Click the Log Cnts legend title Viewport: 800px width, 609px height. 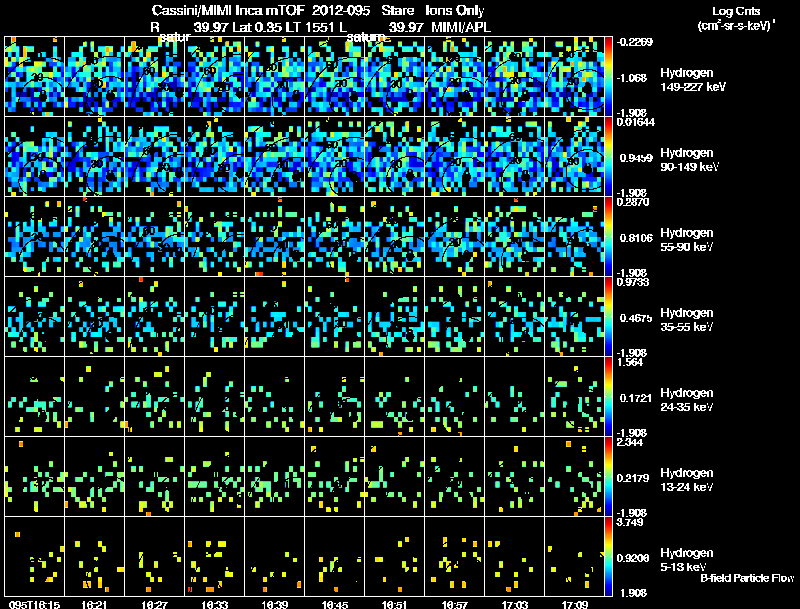(735, 11)
